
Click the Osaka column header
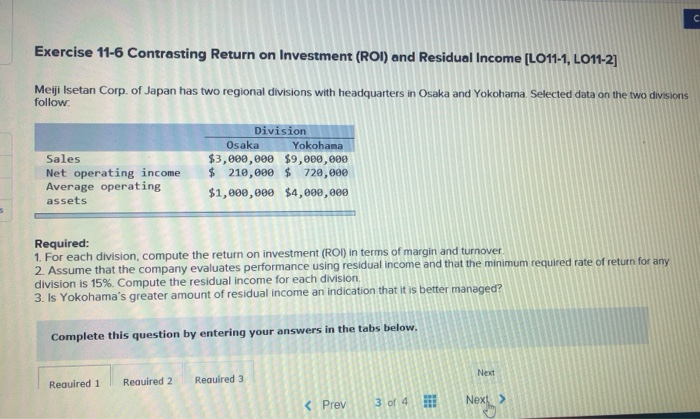(x=242, y=145)
